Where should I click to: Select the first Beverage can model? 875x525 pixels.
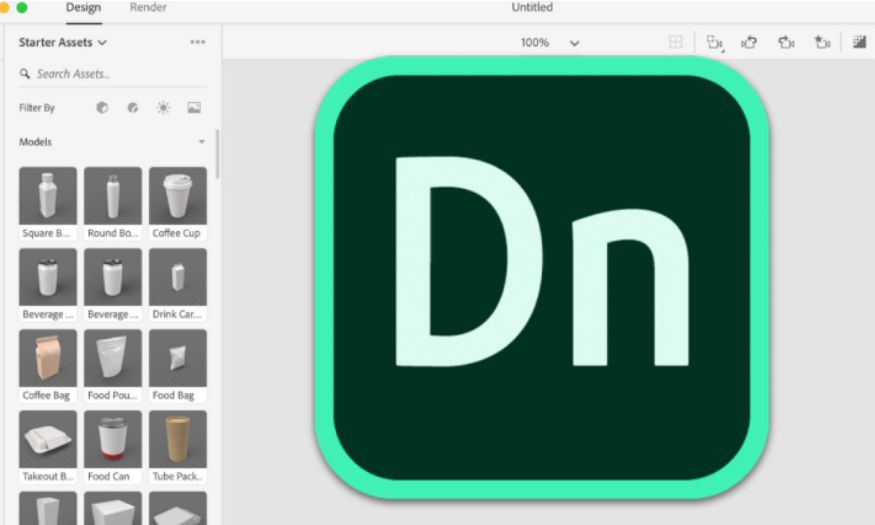point(48,285)
